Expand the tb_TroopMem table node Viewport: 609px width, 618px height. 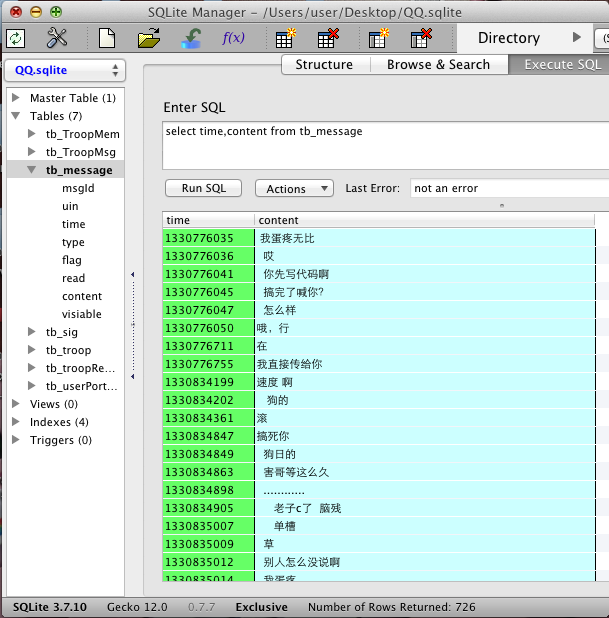32,134
